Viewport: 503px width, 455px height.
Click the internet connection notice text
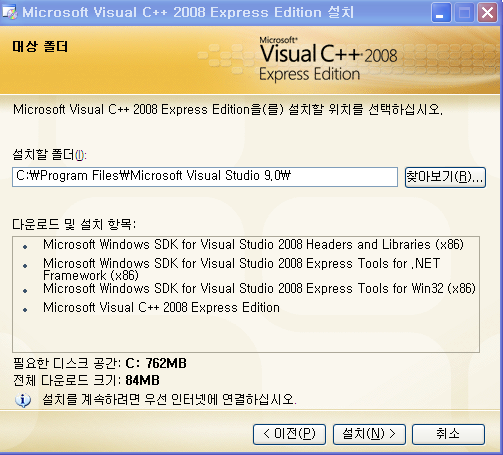click(x=169, y=399)
